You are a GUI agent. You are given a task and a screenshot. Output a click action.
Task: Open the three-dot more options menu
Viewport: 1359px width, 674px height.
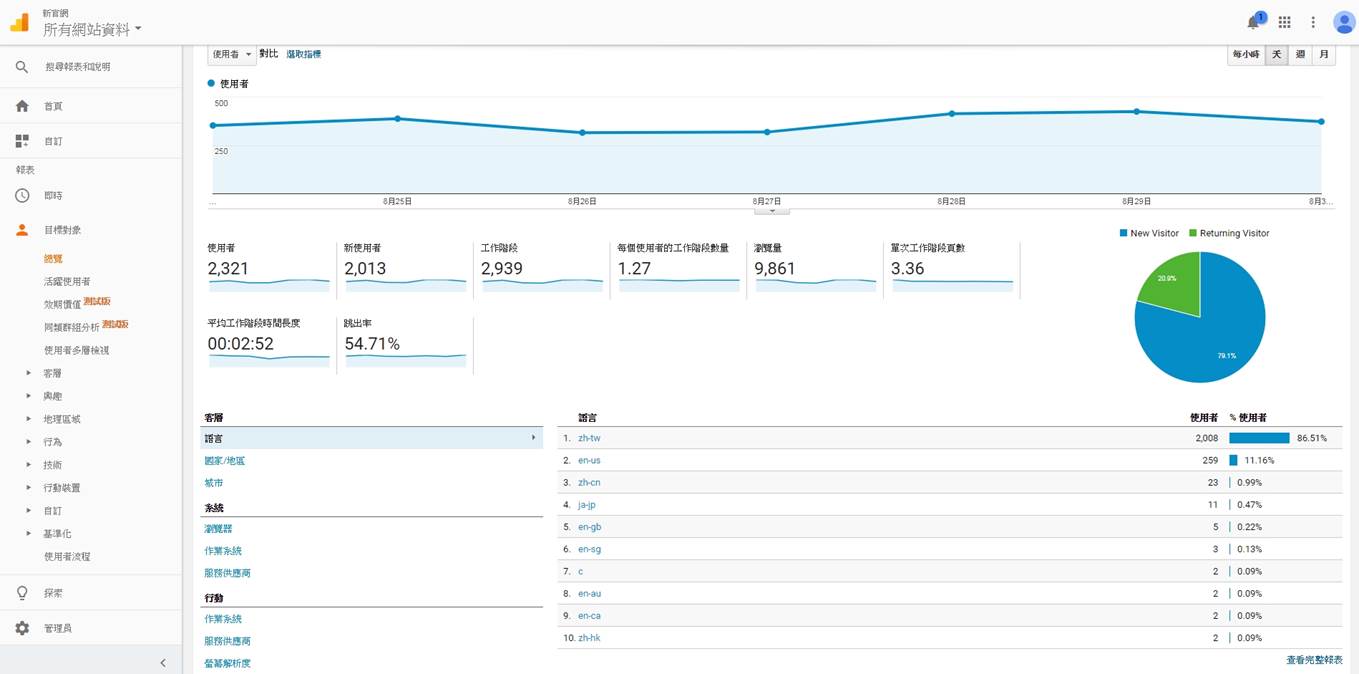1313,22
